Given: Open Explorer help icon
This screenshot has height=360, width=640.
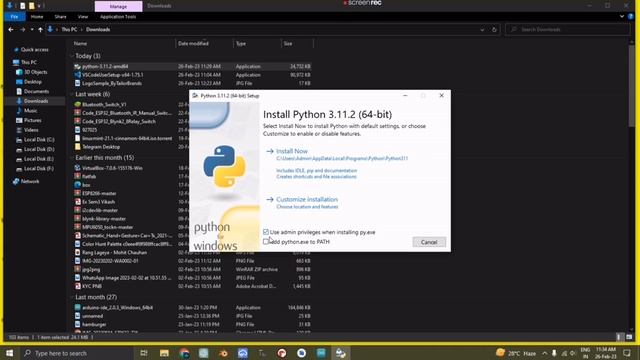Looking at the screenshot, I should (x=631, y=17).
